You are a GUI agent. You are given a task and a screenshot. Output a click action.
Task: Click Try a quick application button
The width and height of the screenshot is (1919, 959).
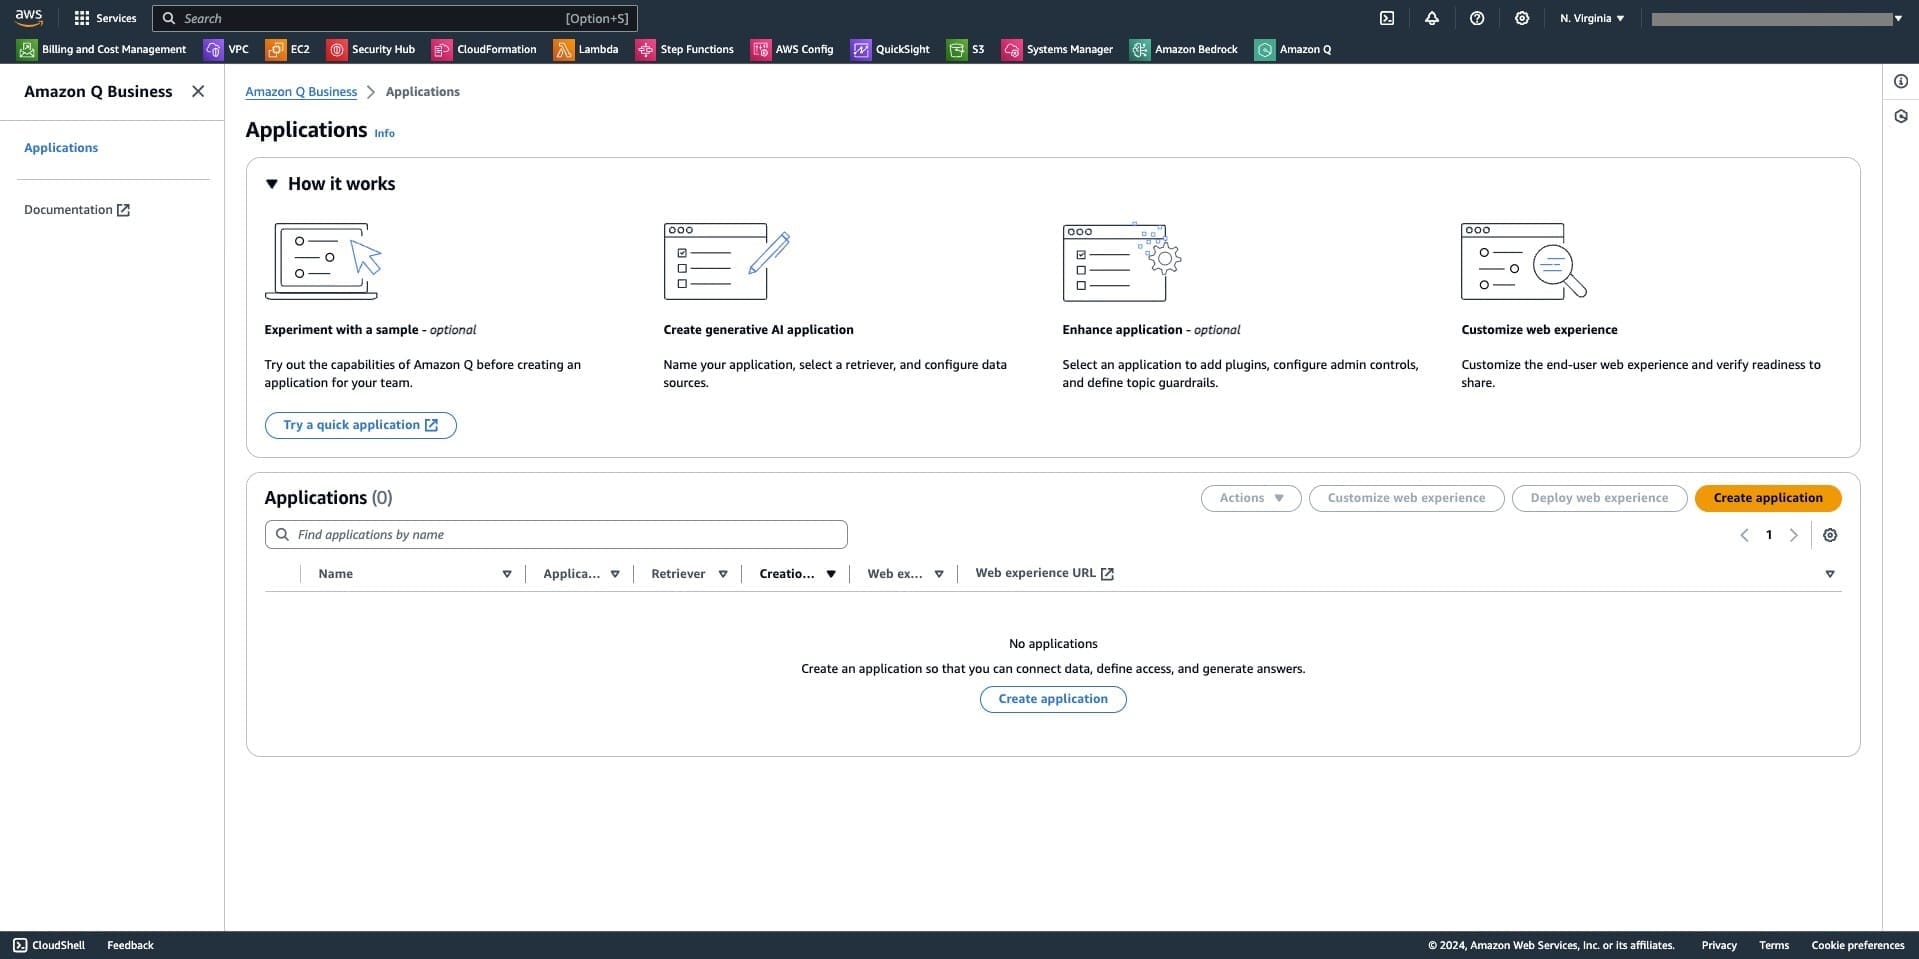click(x=360, y=425)
